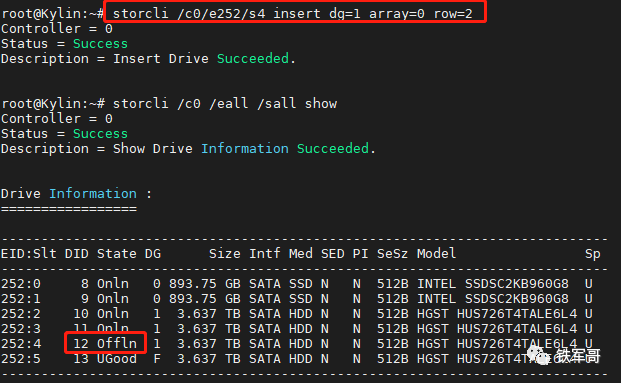Click the WeChat logo in the watermark
Screen dimensions: 621x383
click(539, 355)
